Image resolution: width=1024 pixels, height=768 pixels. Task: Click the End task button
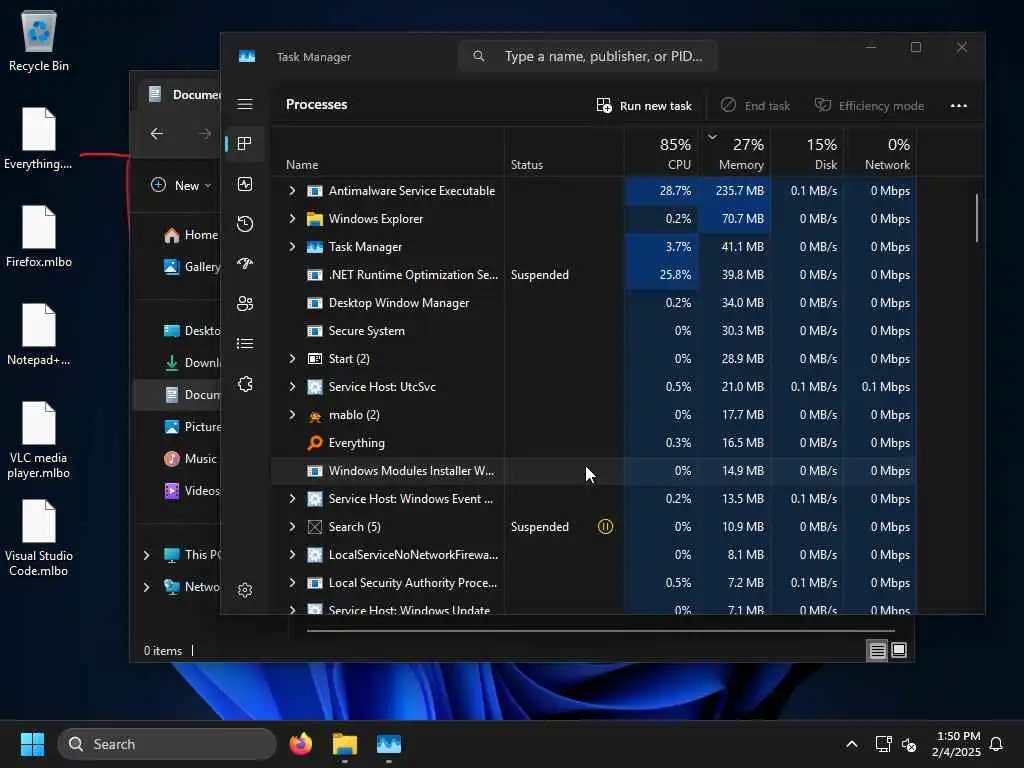(755, 106)
